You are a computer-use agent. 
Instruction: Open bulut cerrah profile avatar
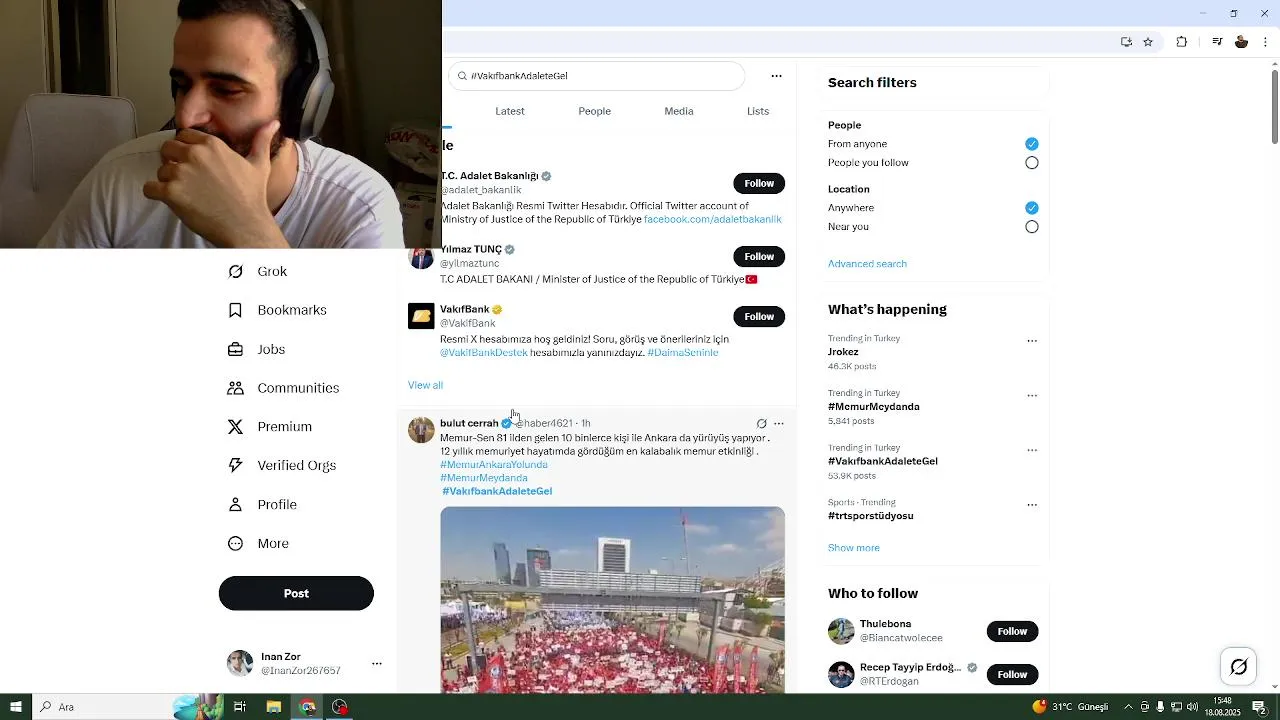pyautogui.click(x=421, y=430)
